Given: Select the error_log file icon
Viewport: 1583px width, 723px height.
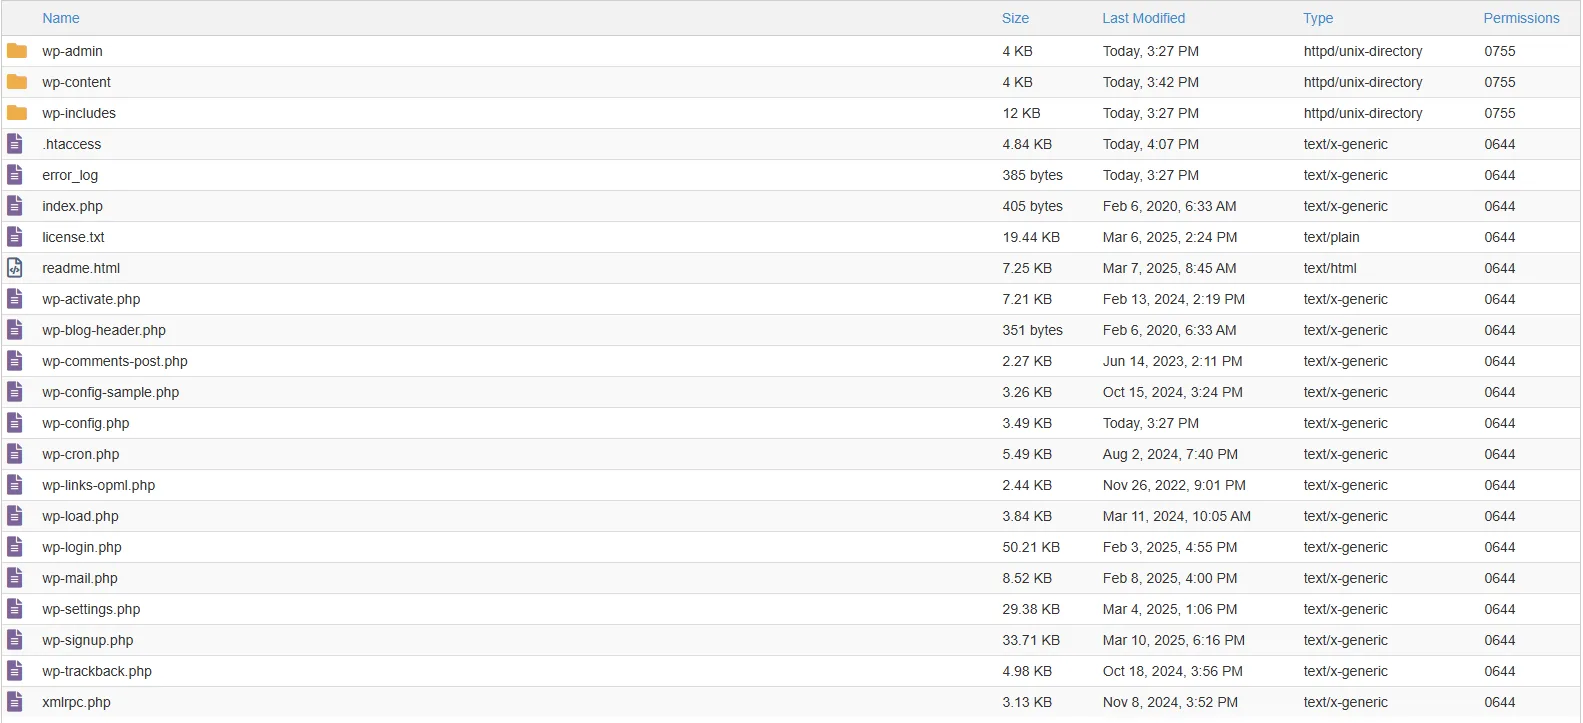Looking at the screenshot, I should point(15,175).
